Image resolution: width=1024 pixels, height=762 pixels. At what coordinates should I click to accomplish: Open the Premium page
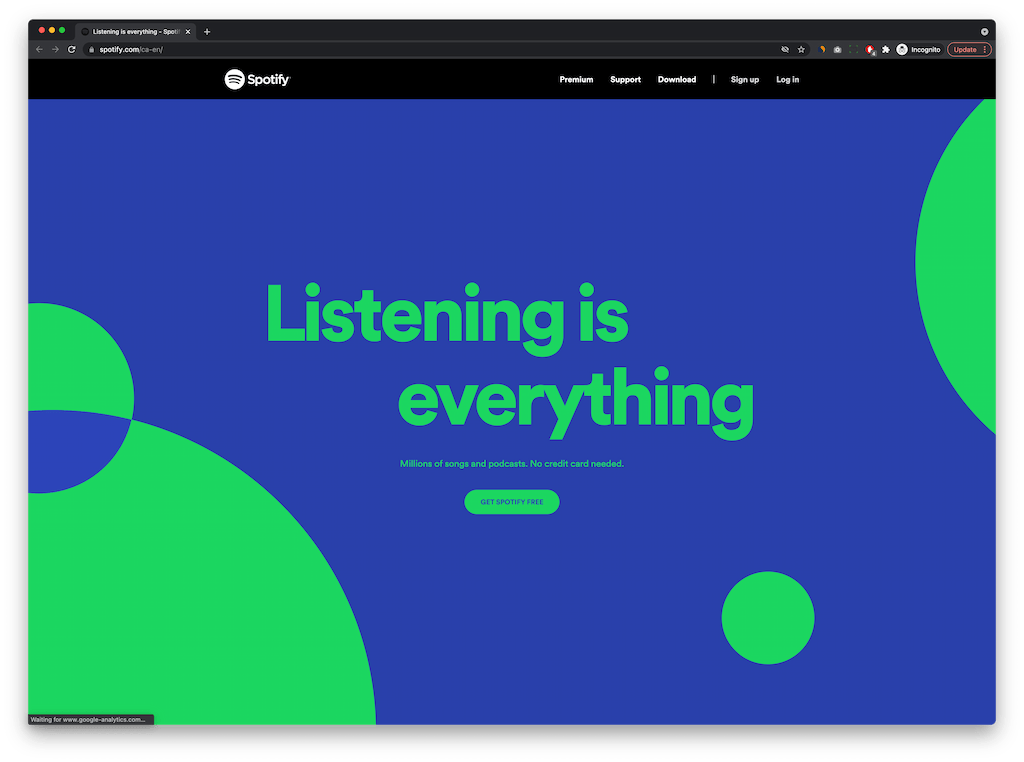click(x=576, y=79)
